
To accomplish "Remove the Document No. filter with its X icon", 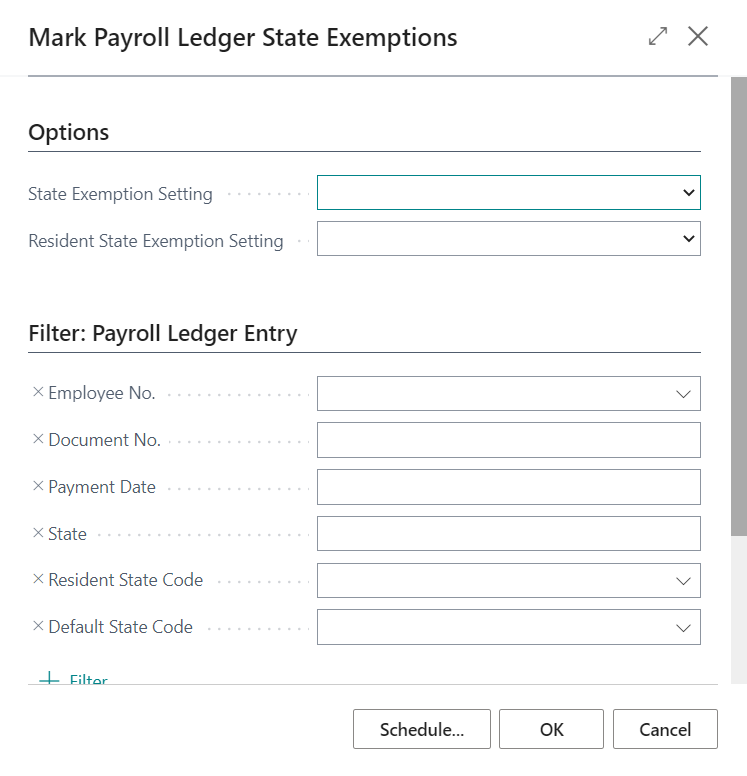I will (38, 439).
